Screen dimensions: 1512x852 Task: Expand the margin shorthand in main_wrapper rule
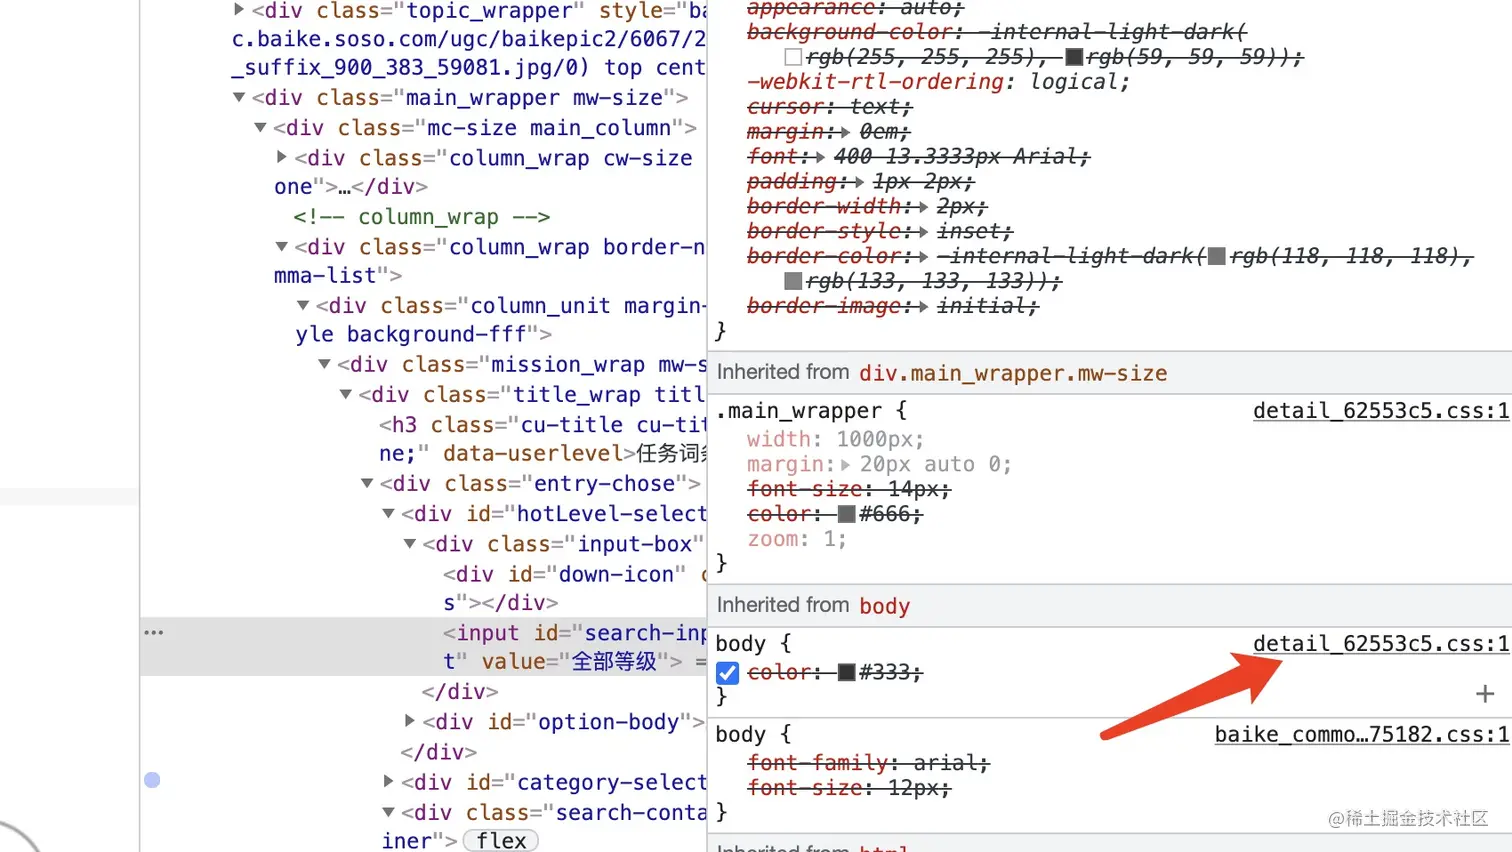845,464
